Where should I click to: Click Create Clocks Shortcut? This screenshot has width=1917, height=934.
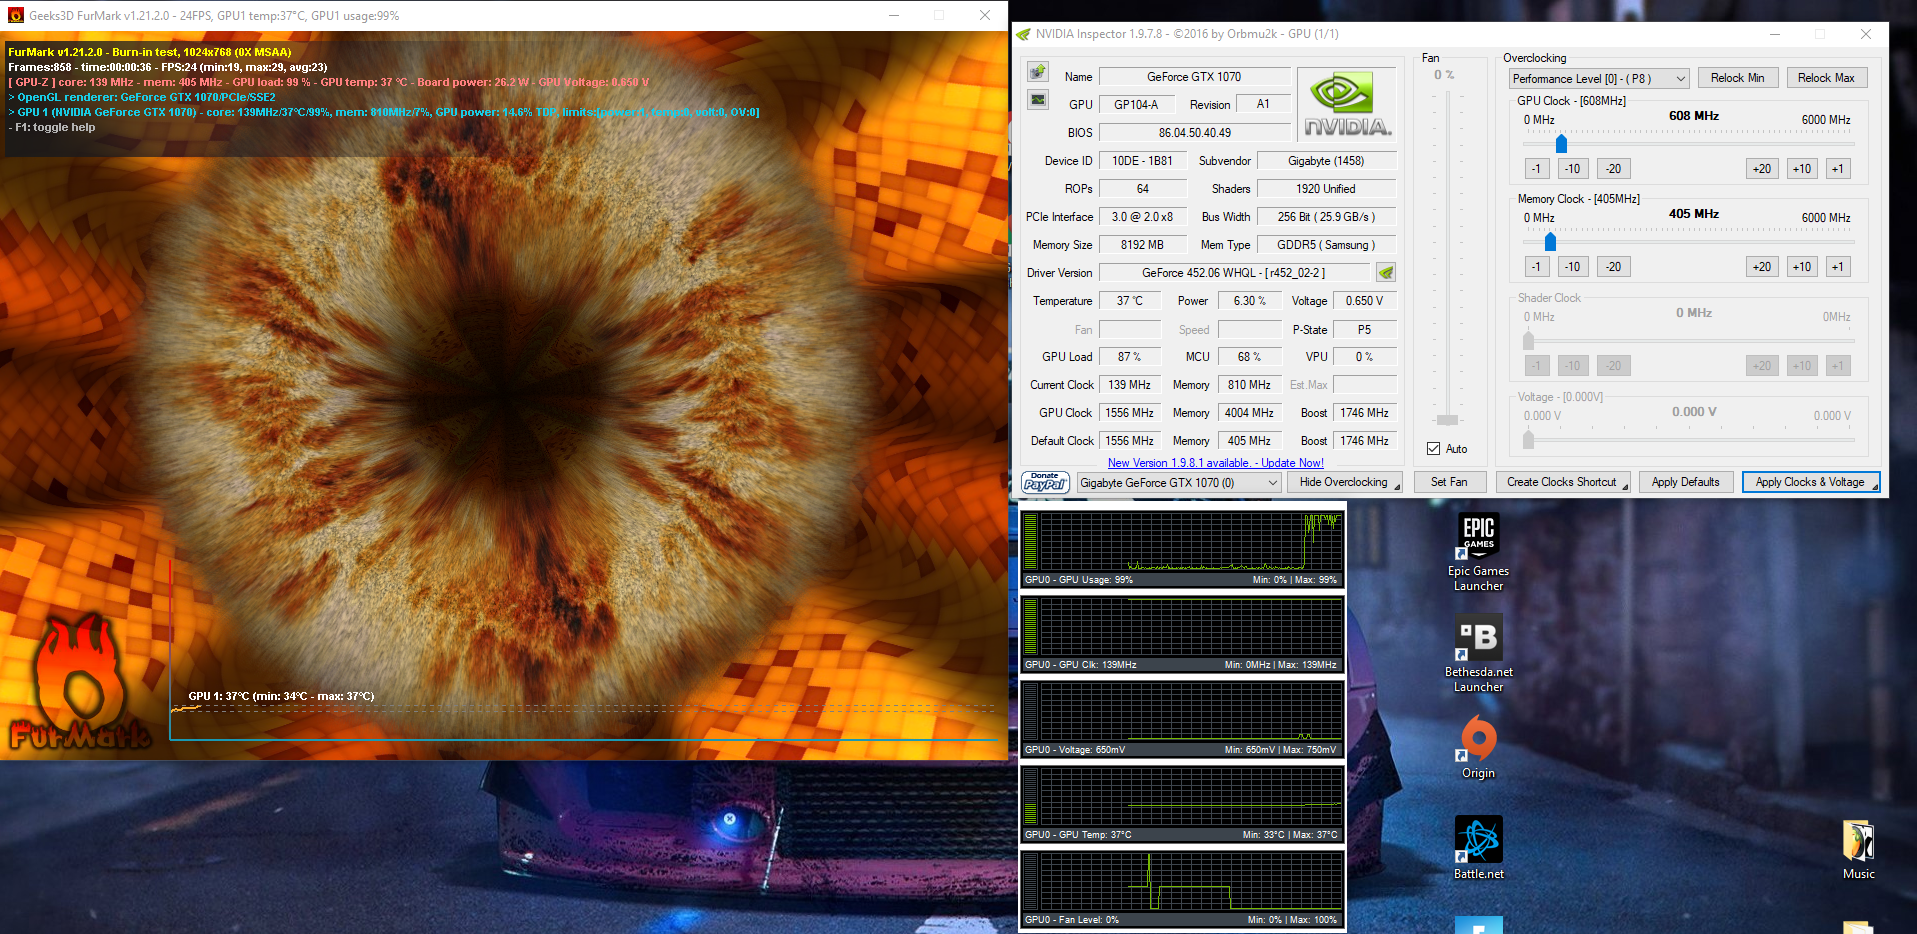[1563, 482]
